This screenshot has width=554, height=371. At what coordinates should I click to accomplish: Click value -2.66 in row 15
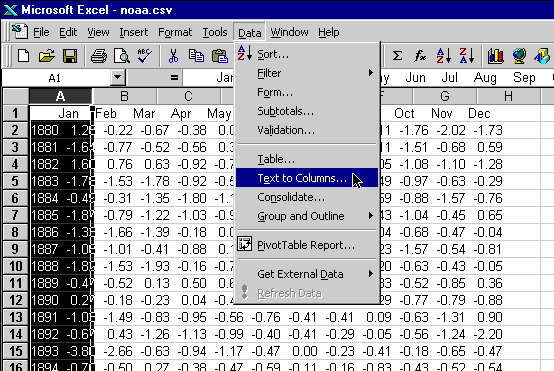coord(118,351)
